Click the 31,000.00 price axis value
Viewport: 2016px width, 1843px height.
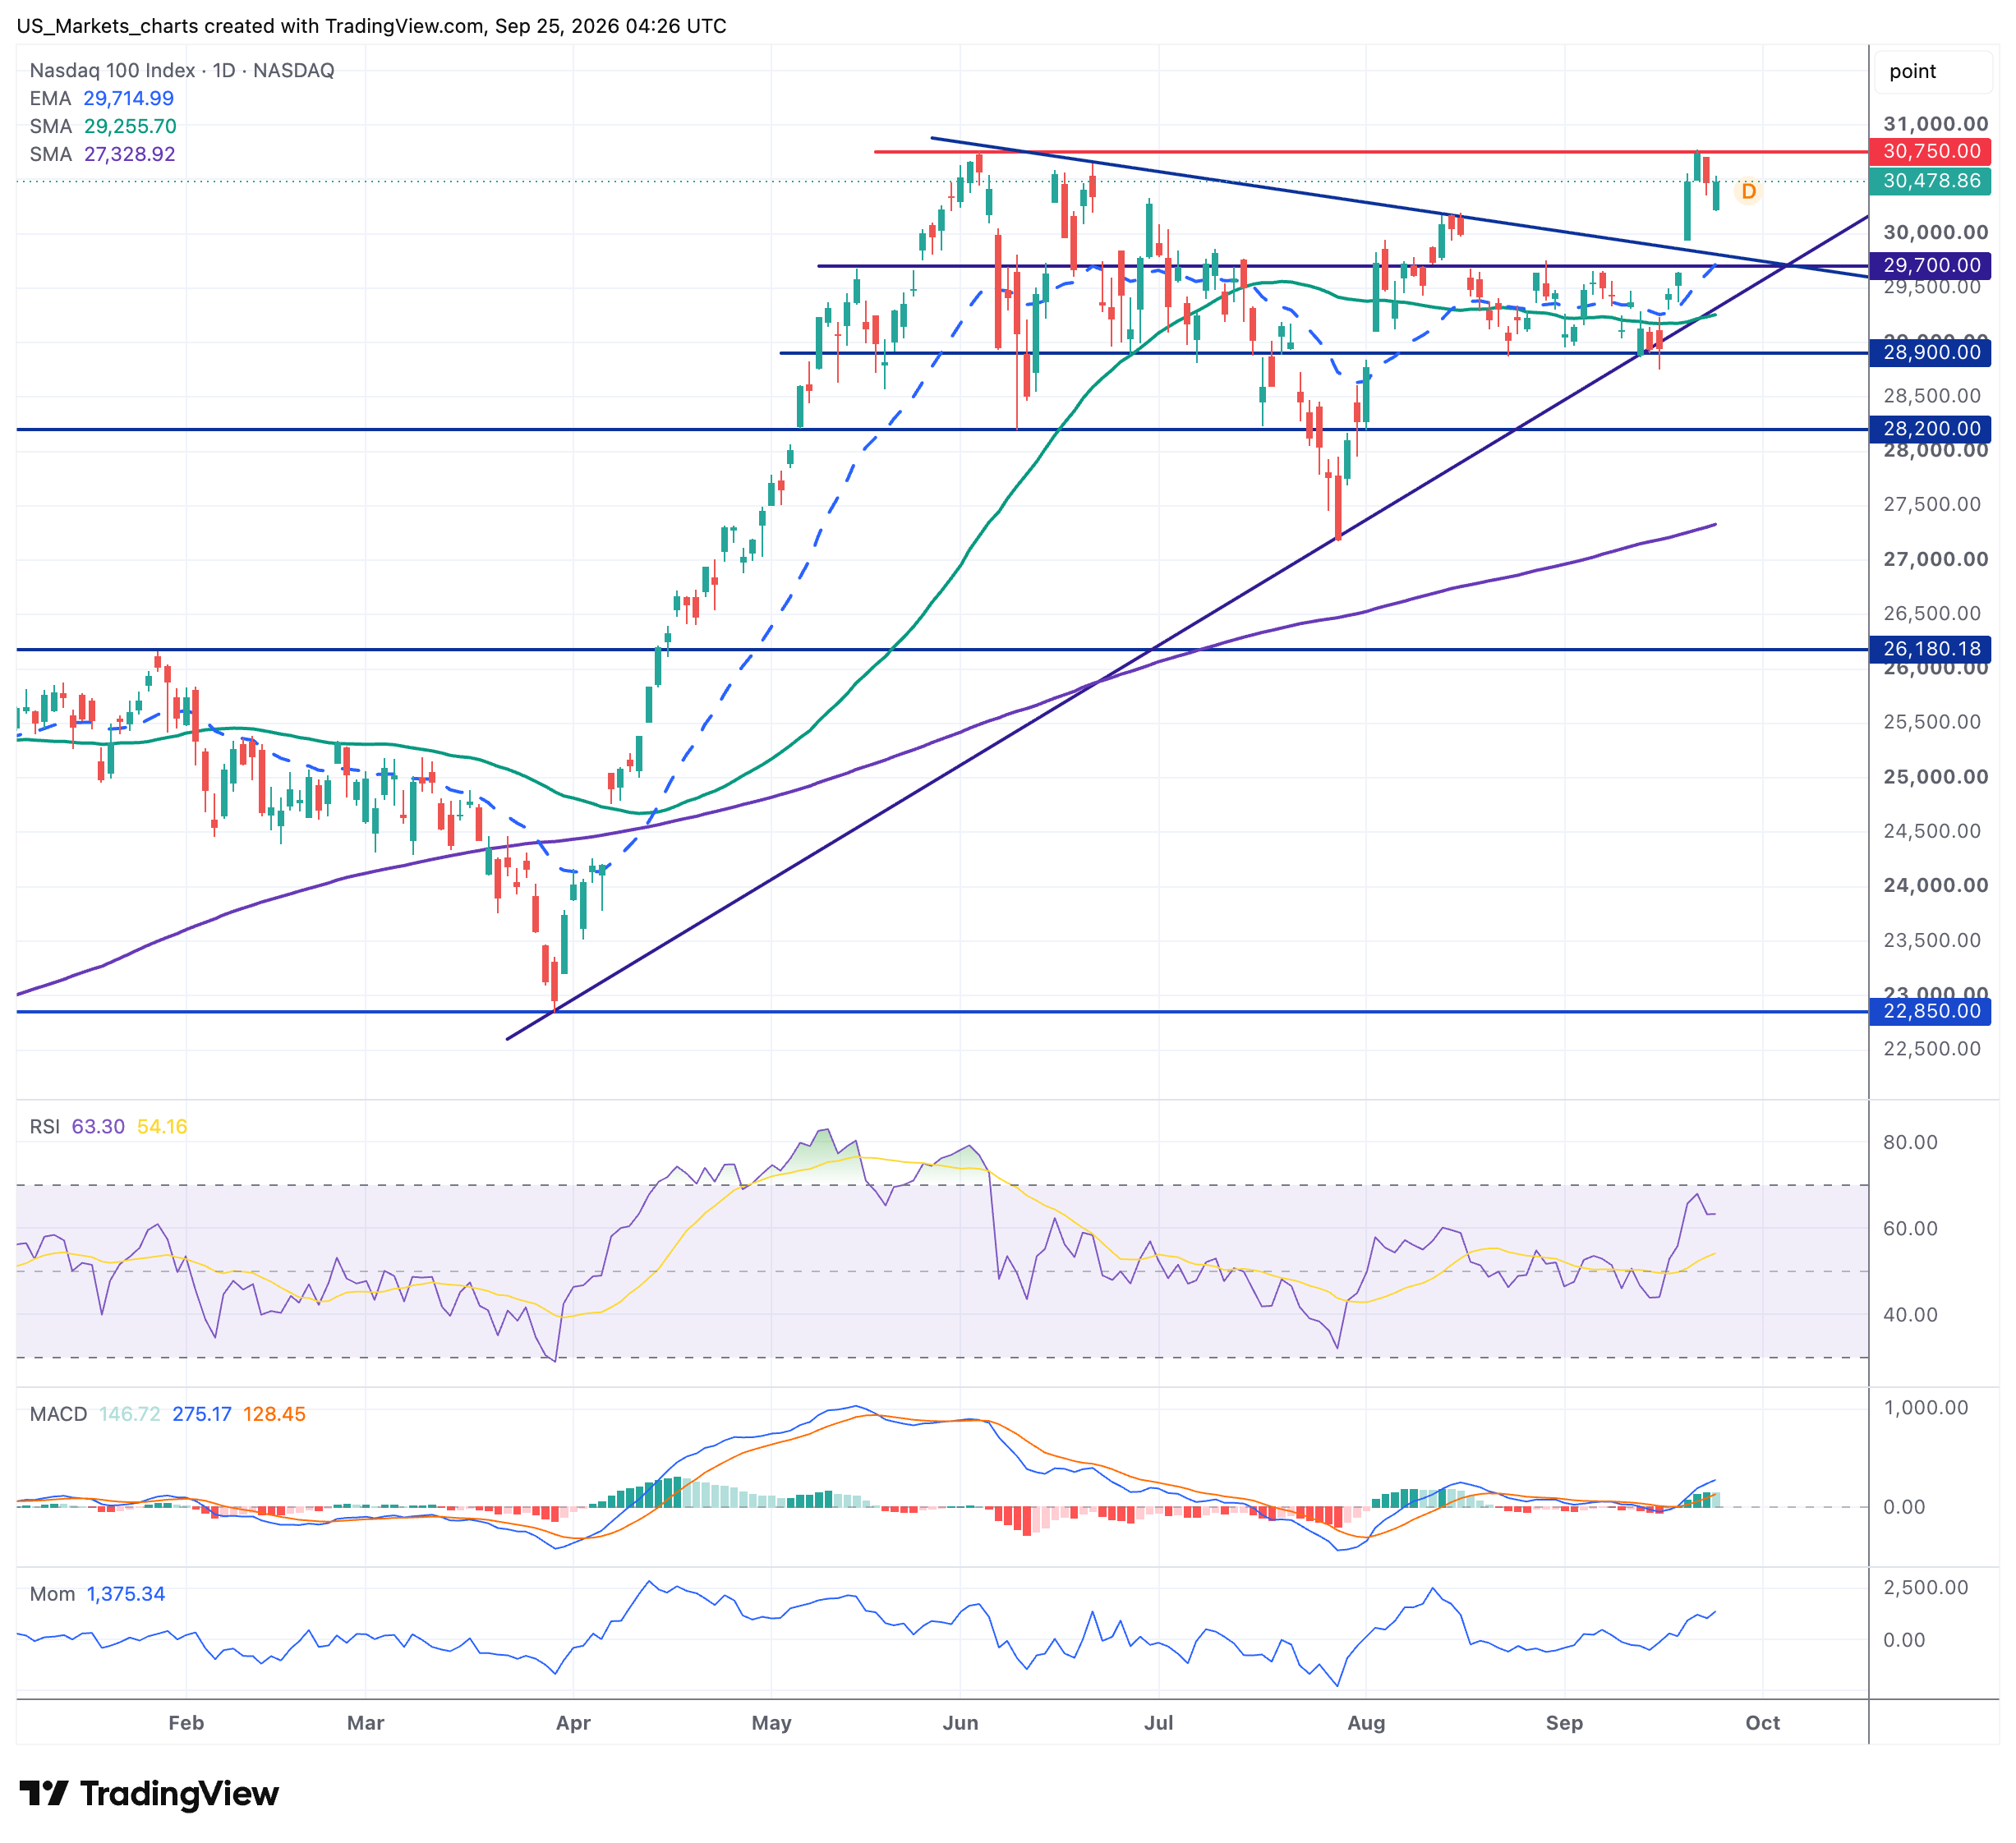coord(1935,124)
